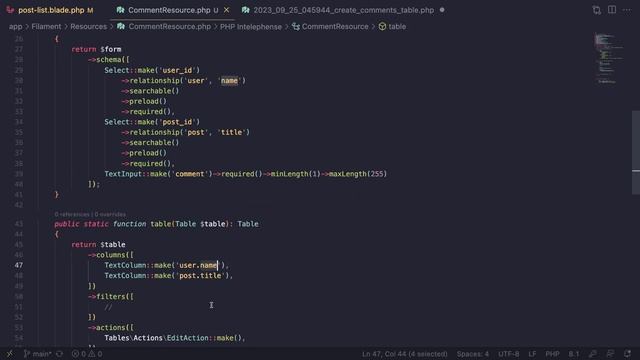Select the CommentResource class breadcrumb
This screenshot has width=640, height=360.
tap(335, 27)
